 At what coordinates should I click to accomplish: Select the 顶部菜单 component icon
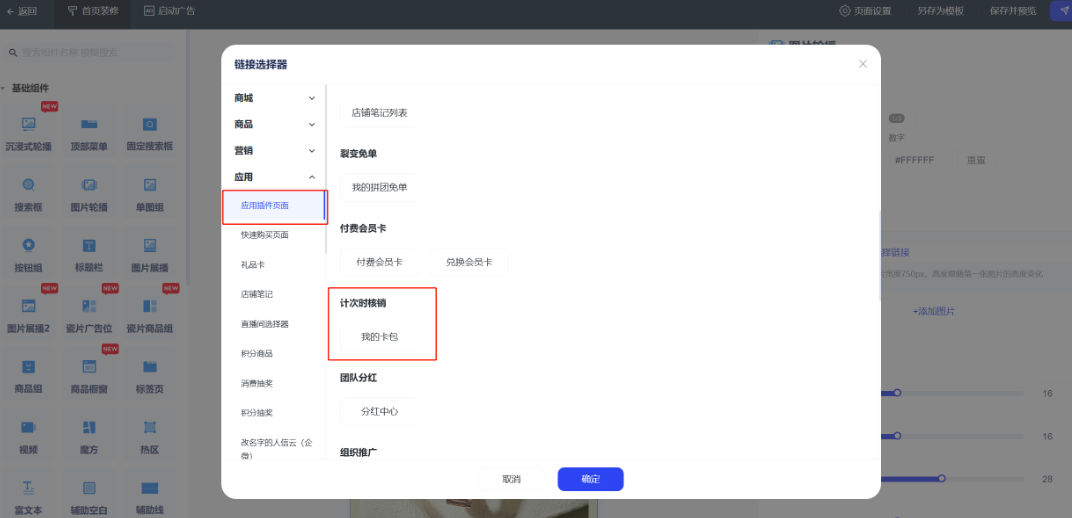pos(89,125)
